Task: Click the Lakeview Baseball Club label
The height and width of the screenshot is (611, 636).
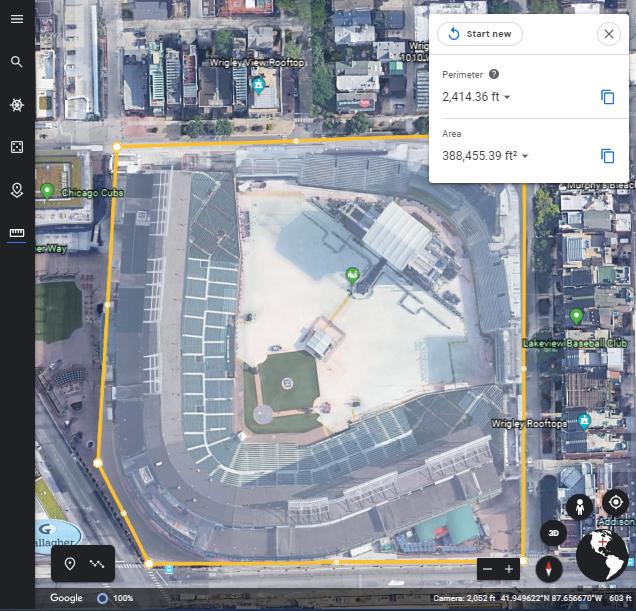Action: [x=575, y=344]
